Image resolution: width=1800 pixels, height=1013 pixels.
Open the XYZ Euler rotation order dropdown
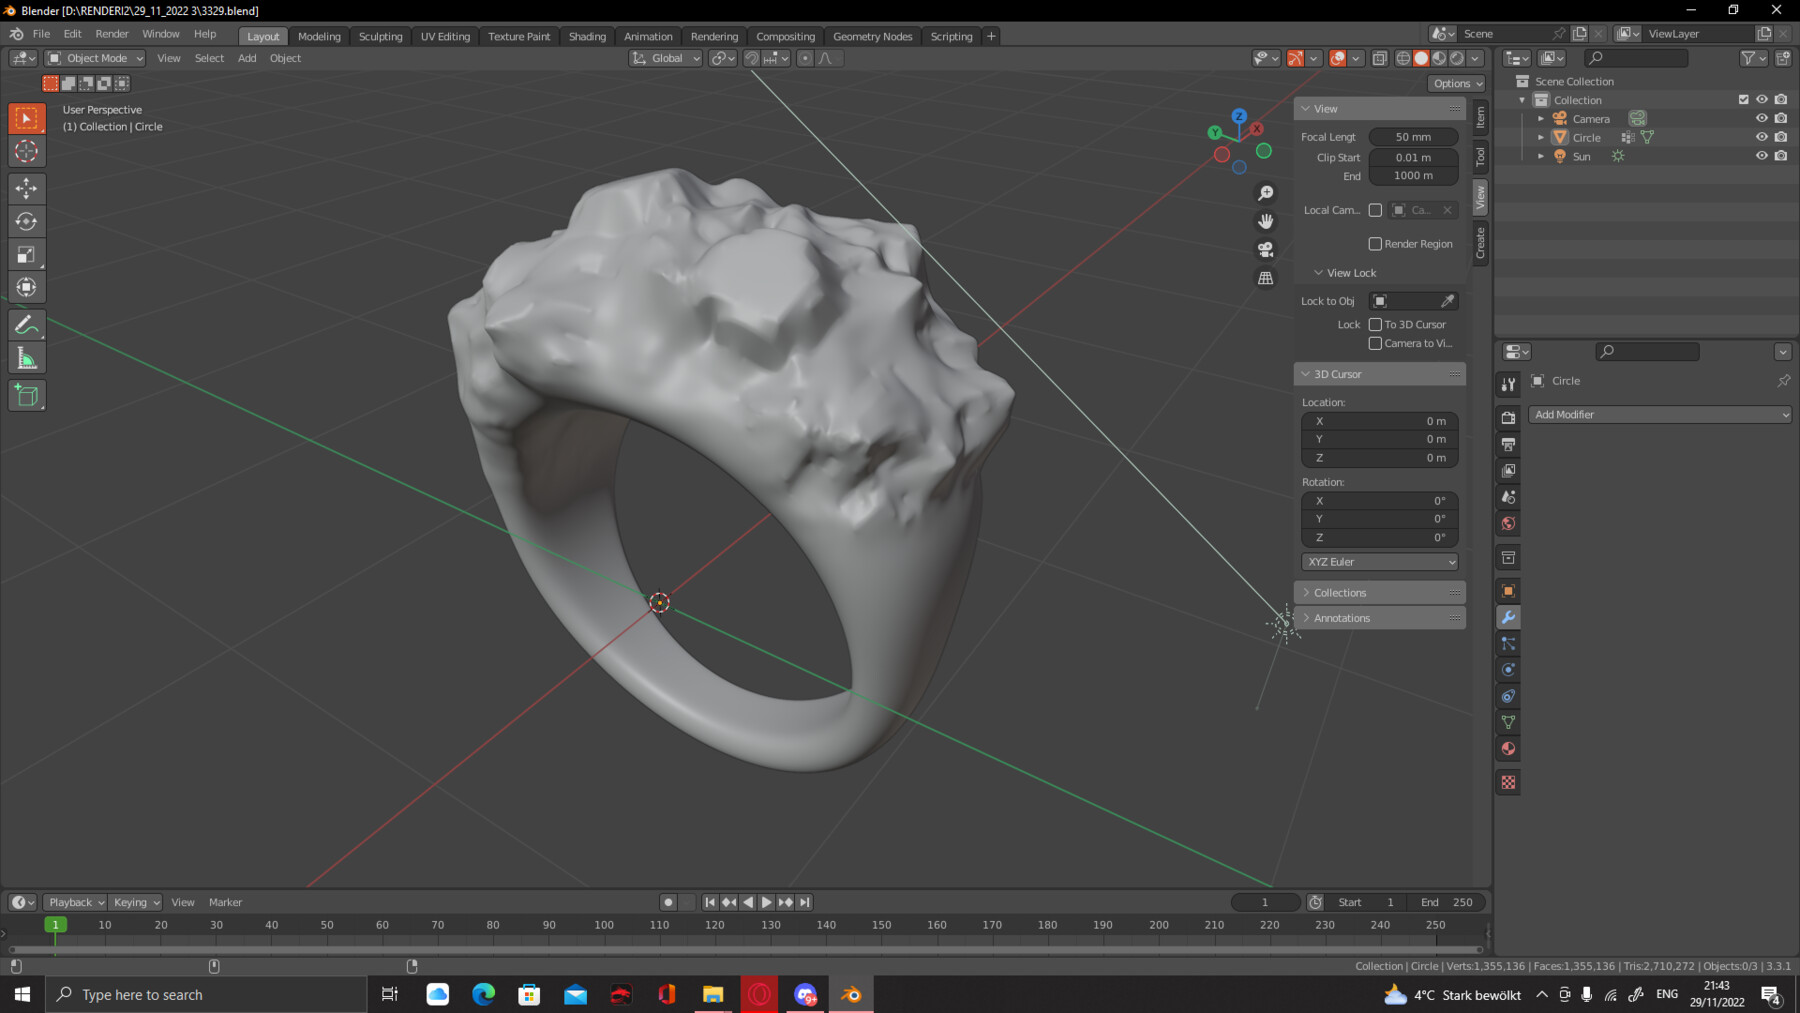tap(1379, 561)
